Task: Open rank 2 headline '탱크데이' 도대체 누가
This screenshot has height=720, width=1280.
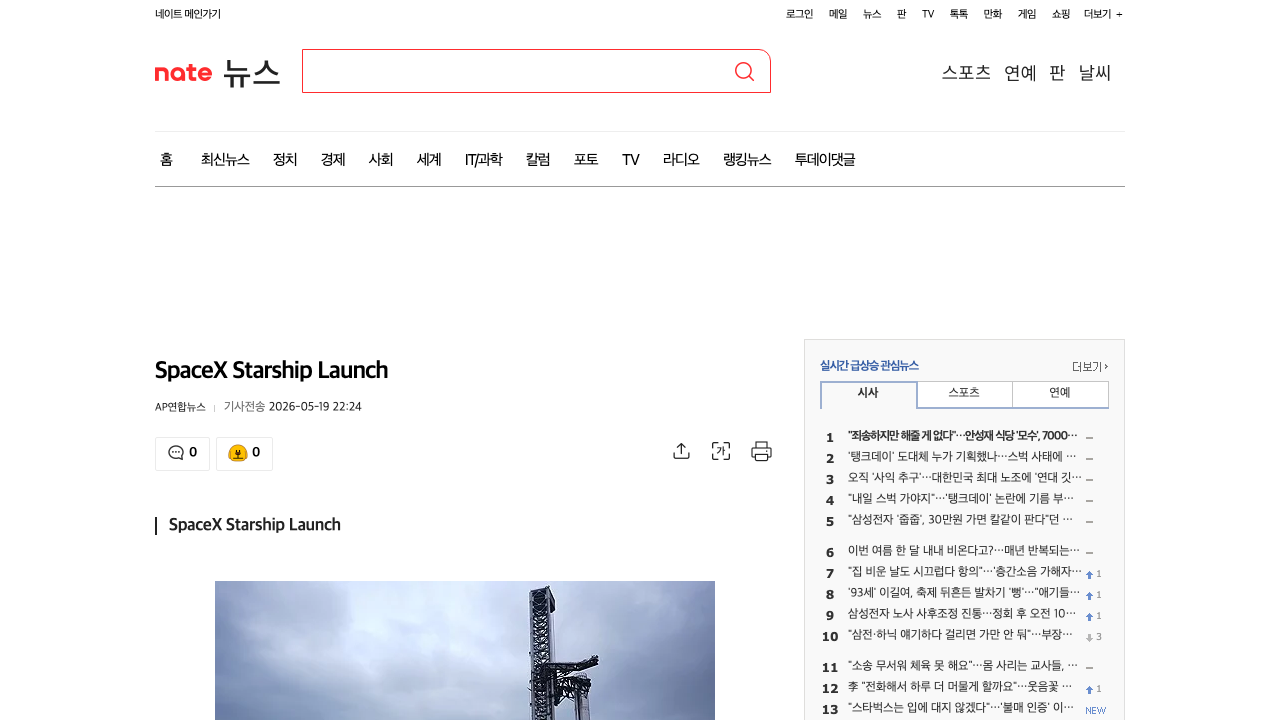Action: click(963, 457)
